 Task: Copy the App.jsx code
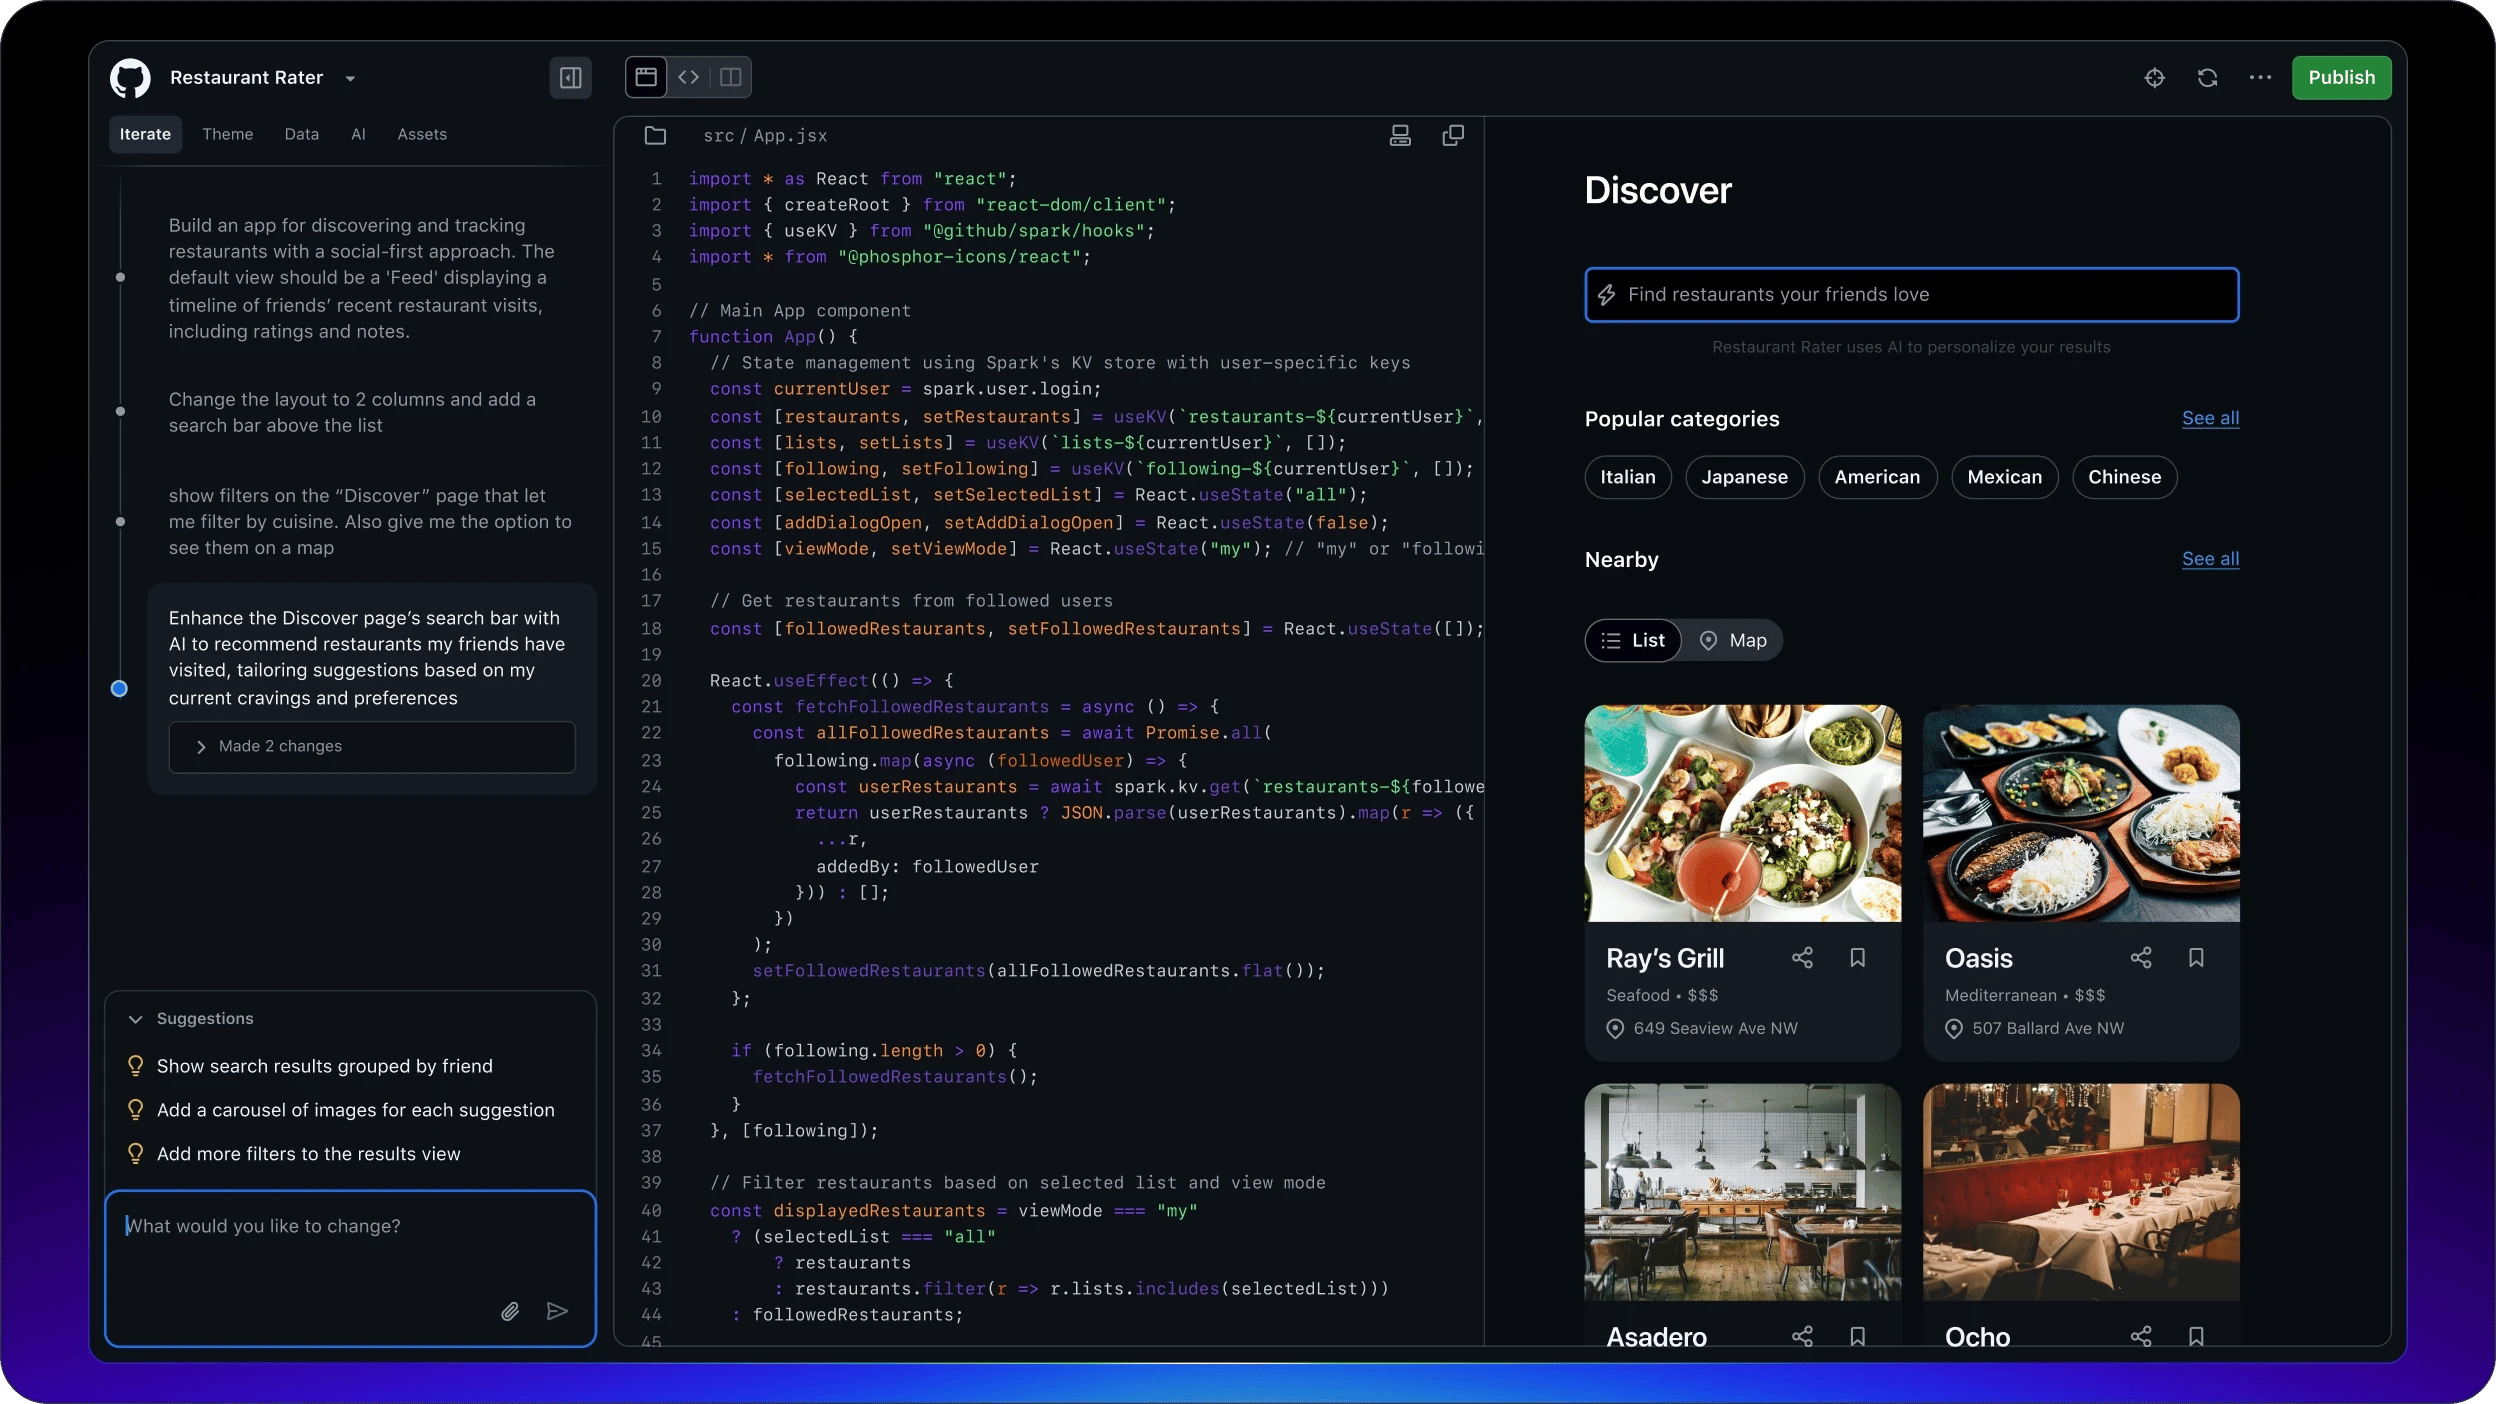(x=1452, y=136)
